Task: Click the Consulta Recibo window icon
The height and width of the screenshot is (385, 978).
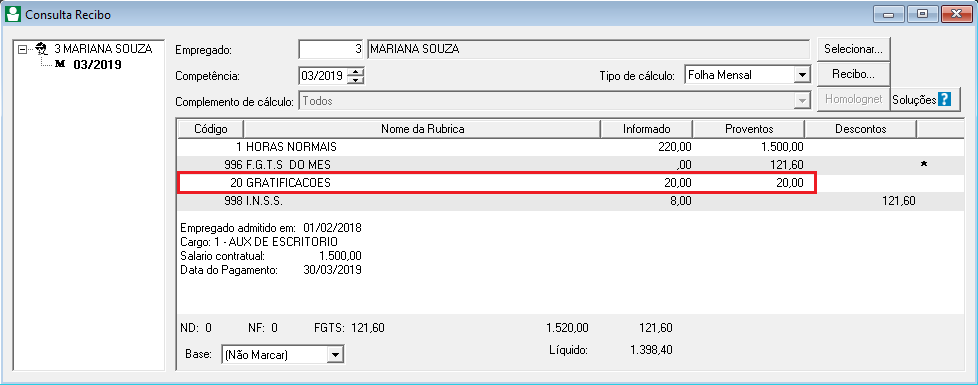Action: [13, 14]
